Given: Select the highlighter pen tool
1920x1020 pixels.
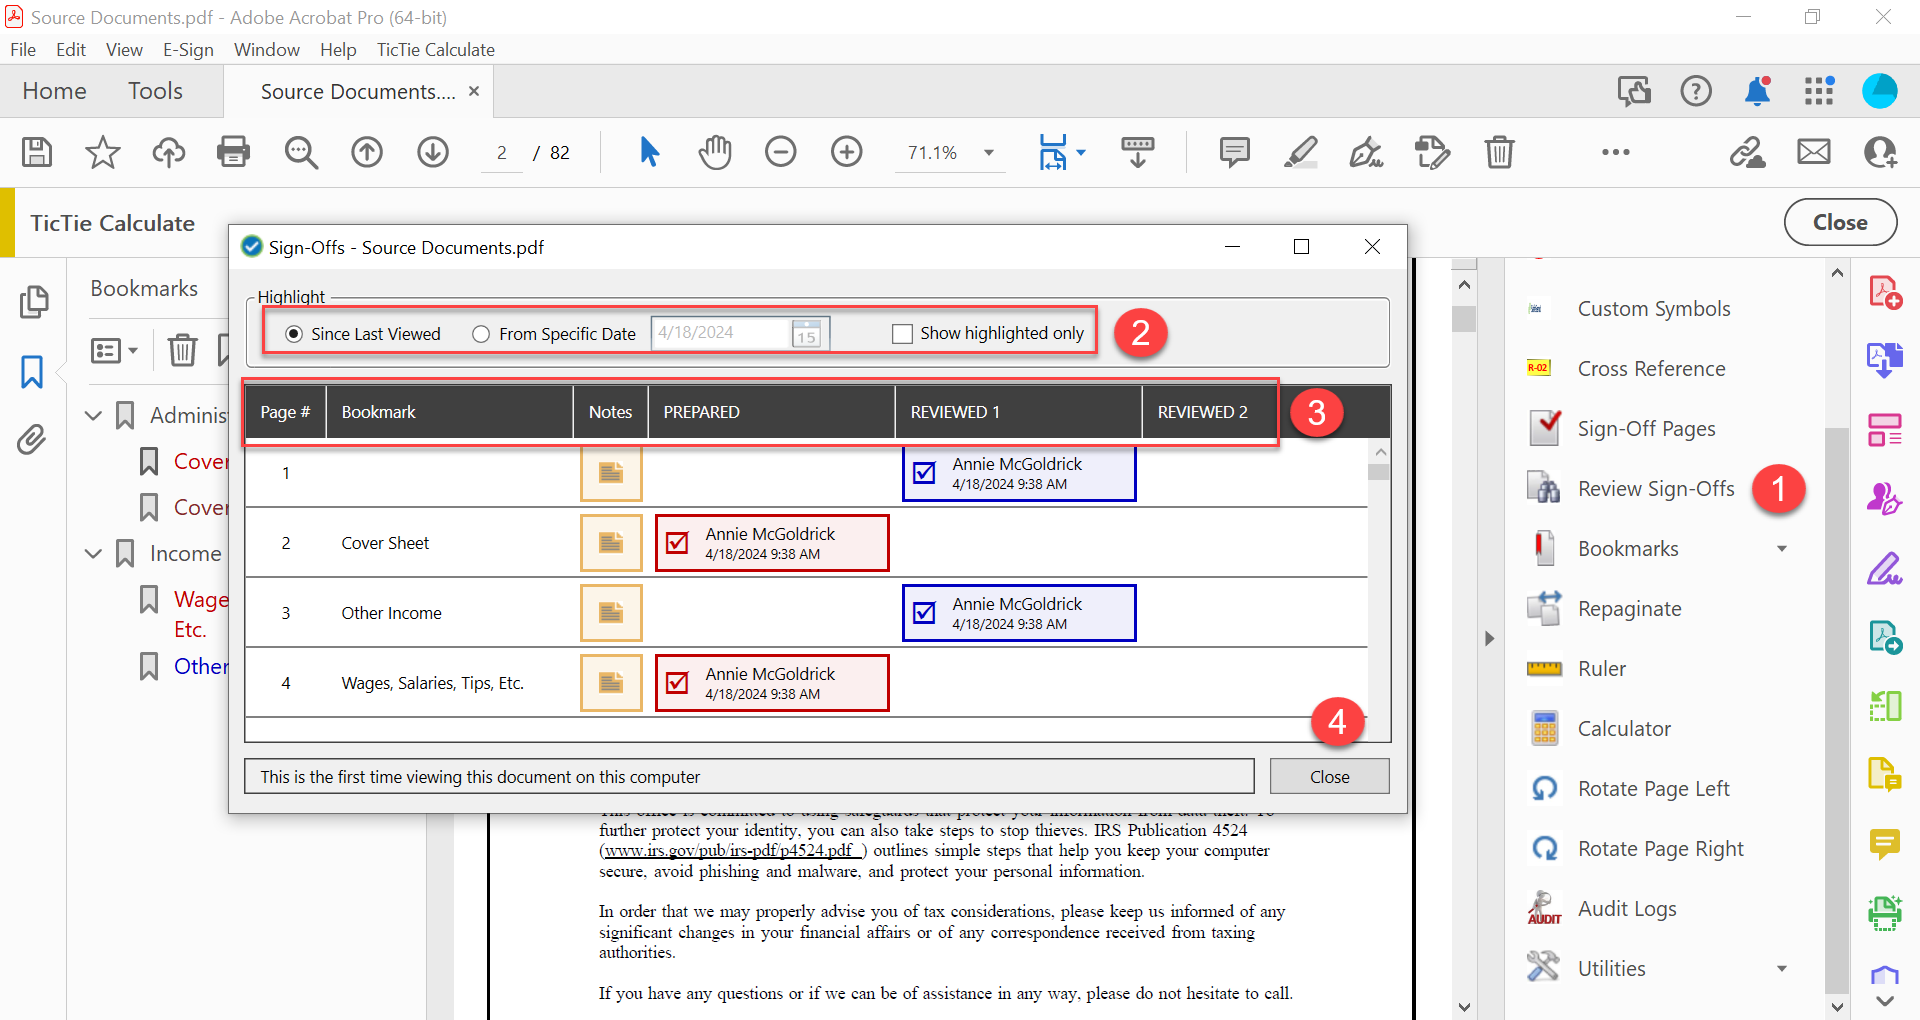Looking at the screenshot, I should pos(1300,152).
